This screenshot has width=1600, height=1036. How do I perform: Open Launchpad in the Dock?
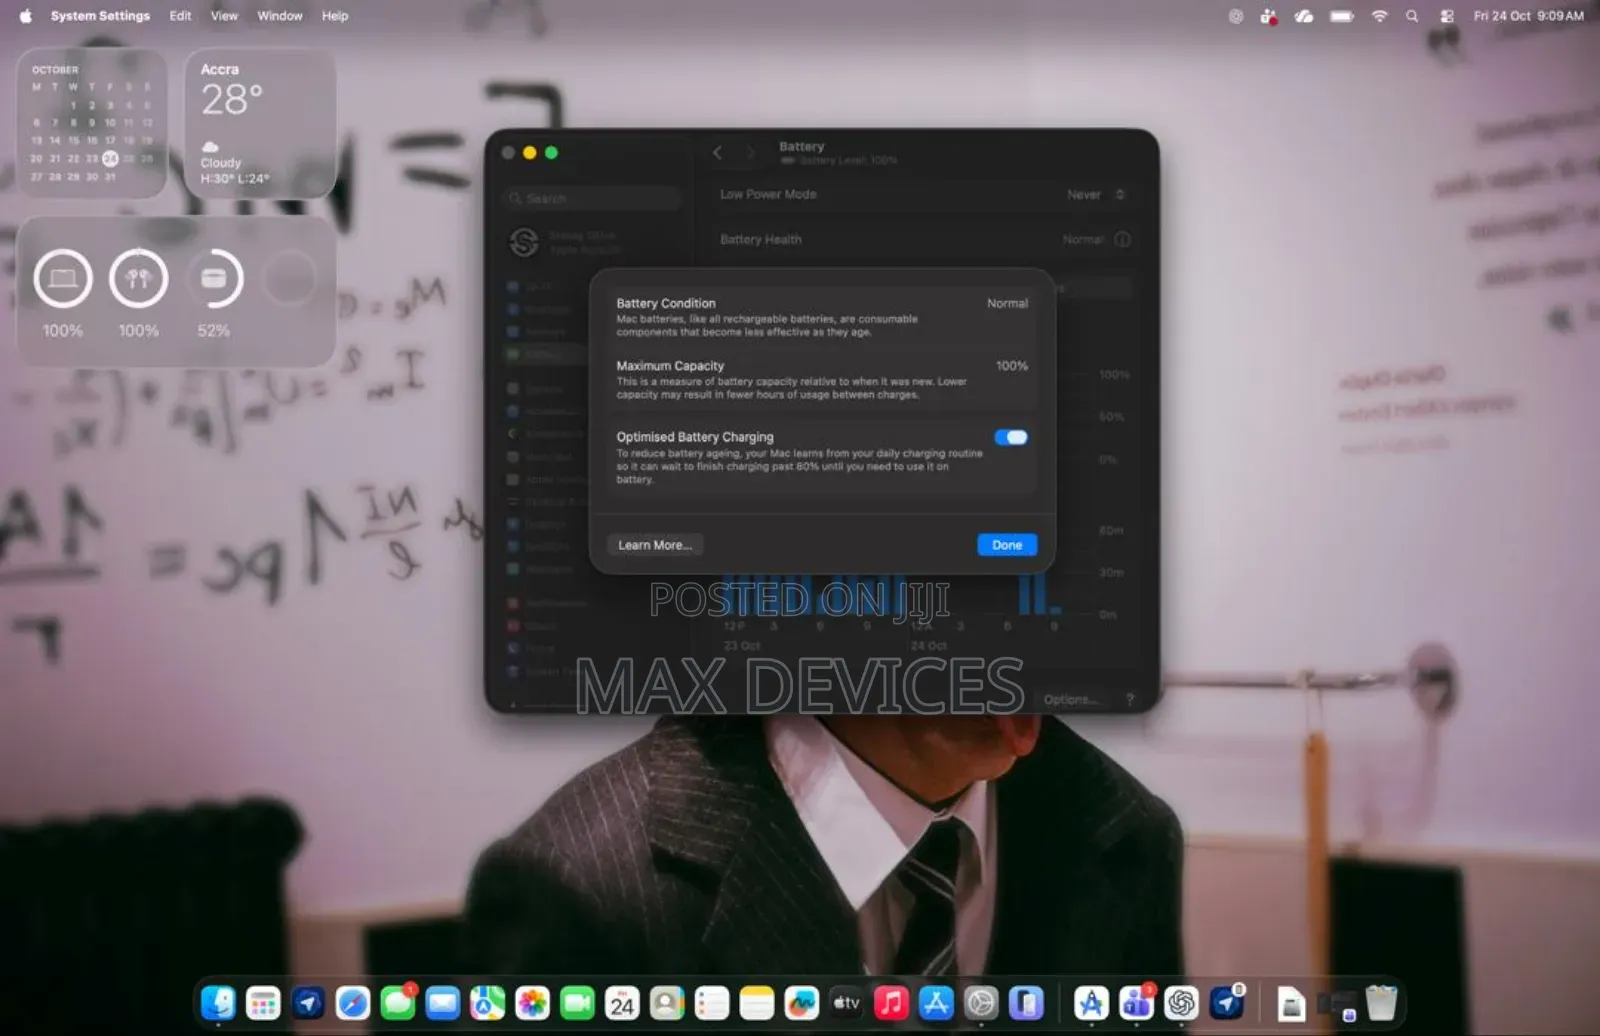pos(263,1002)
